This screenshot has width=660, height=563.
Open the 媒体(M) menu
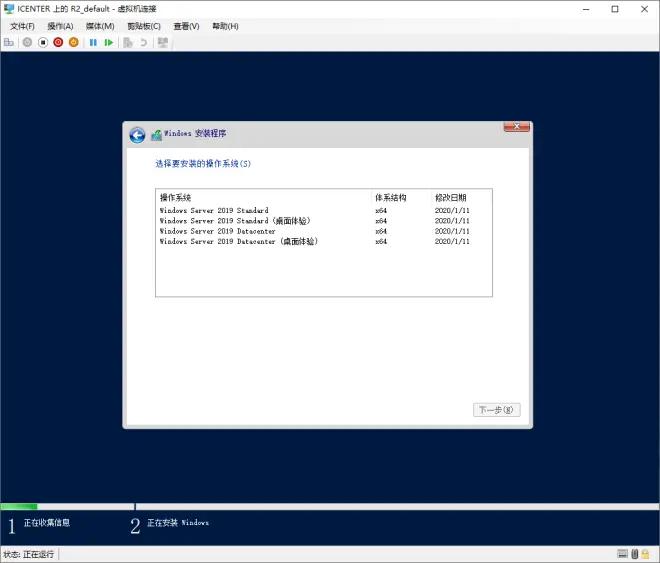click(100, 26)
